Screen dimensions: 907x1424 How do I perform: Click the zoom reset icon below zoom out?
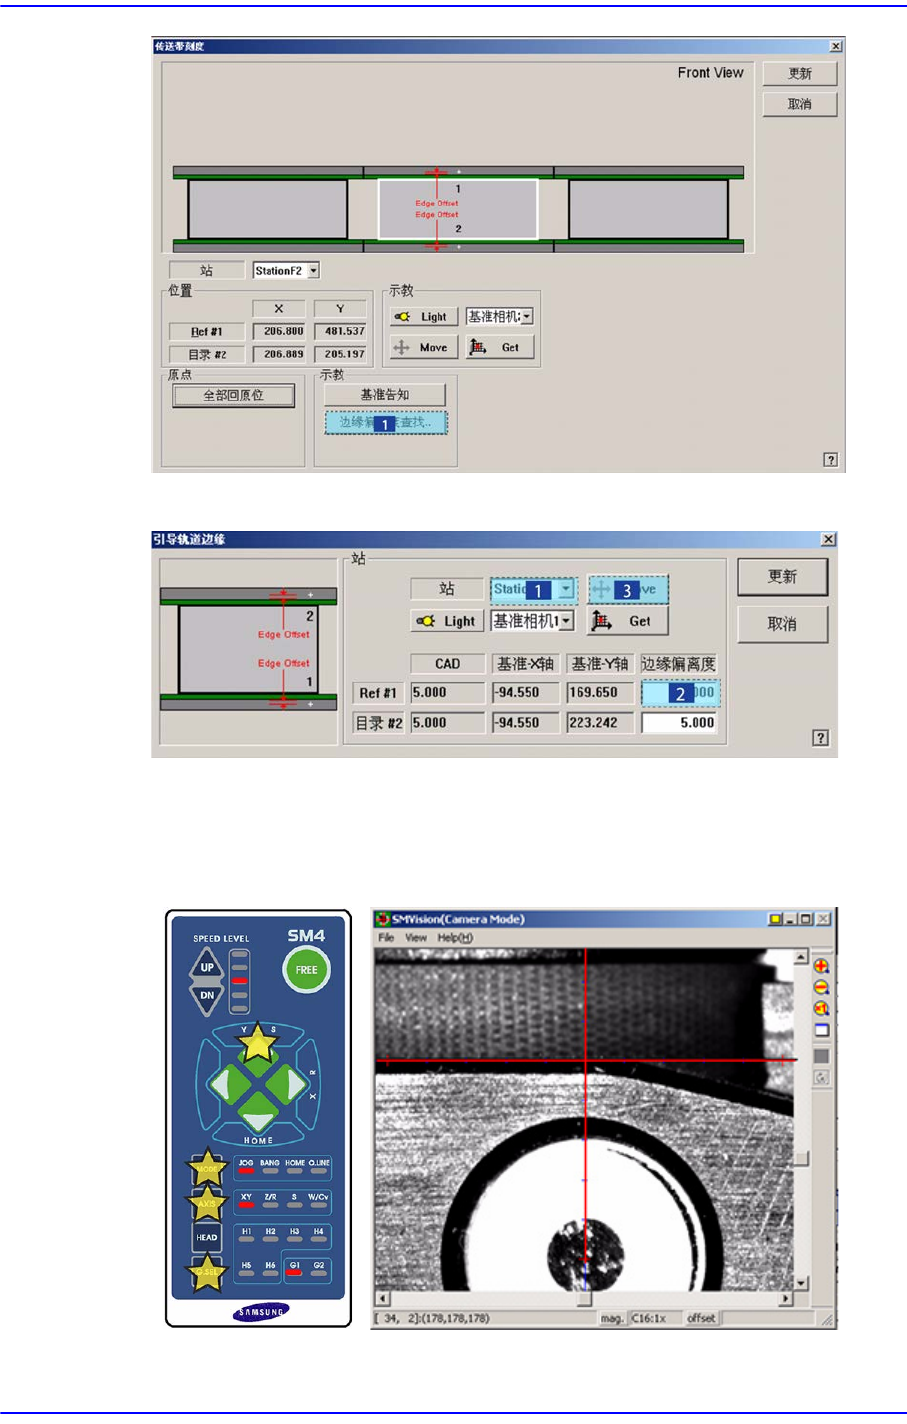821,1008
